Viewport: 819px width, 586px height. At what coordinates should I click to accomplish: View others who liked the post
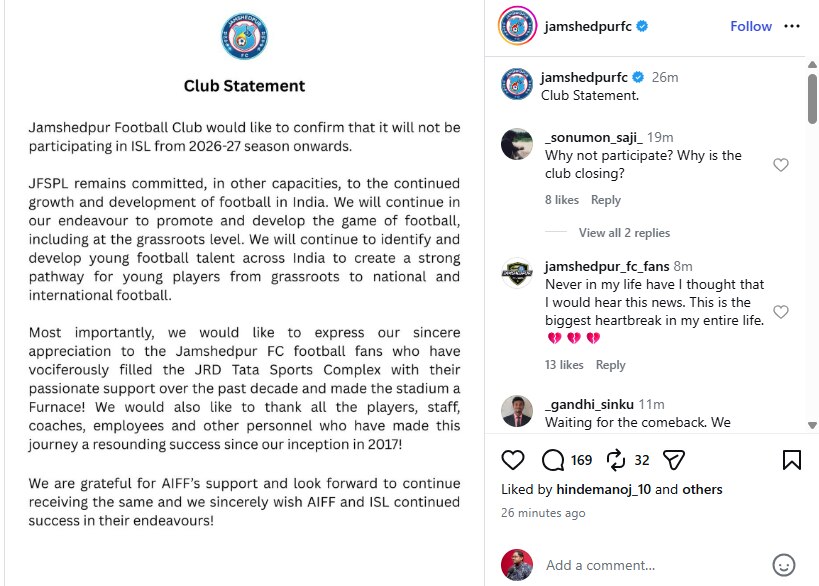pos(702,489)
